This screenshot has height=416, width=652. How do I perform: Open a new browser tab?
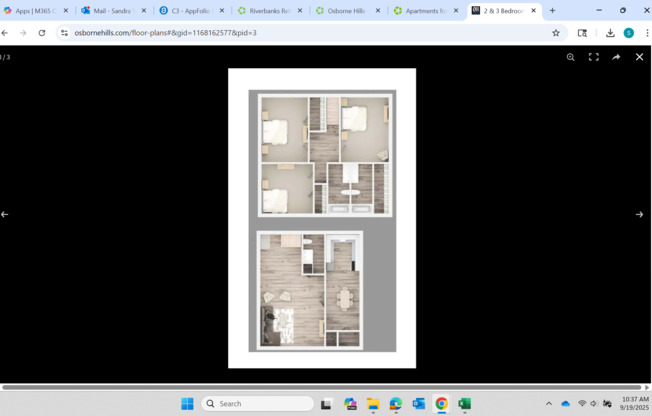(552, 11)
